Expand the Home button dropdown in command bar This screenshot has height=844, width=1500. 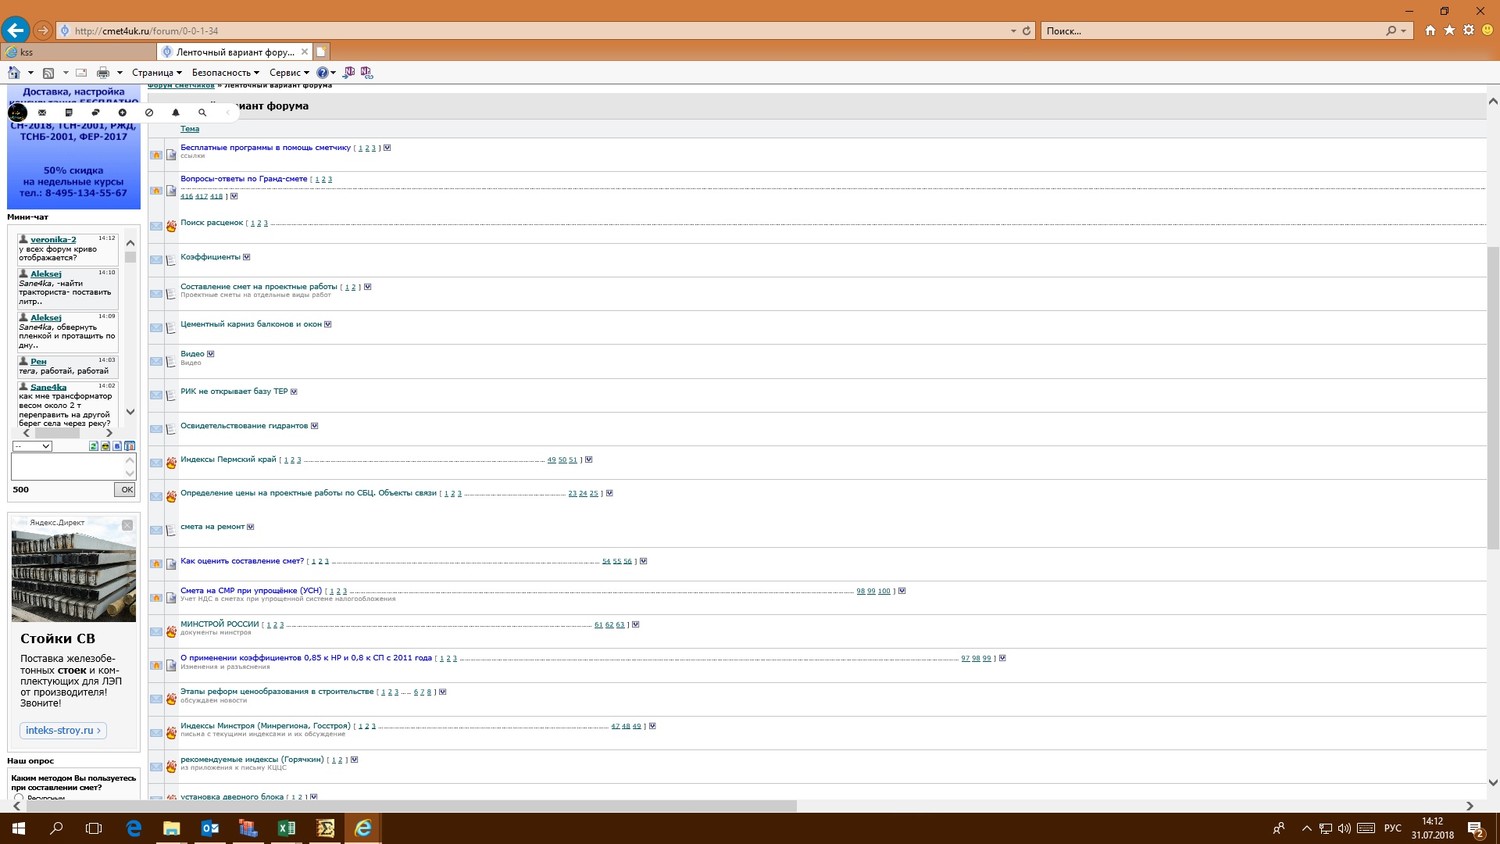[x=30, y=73]
